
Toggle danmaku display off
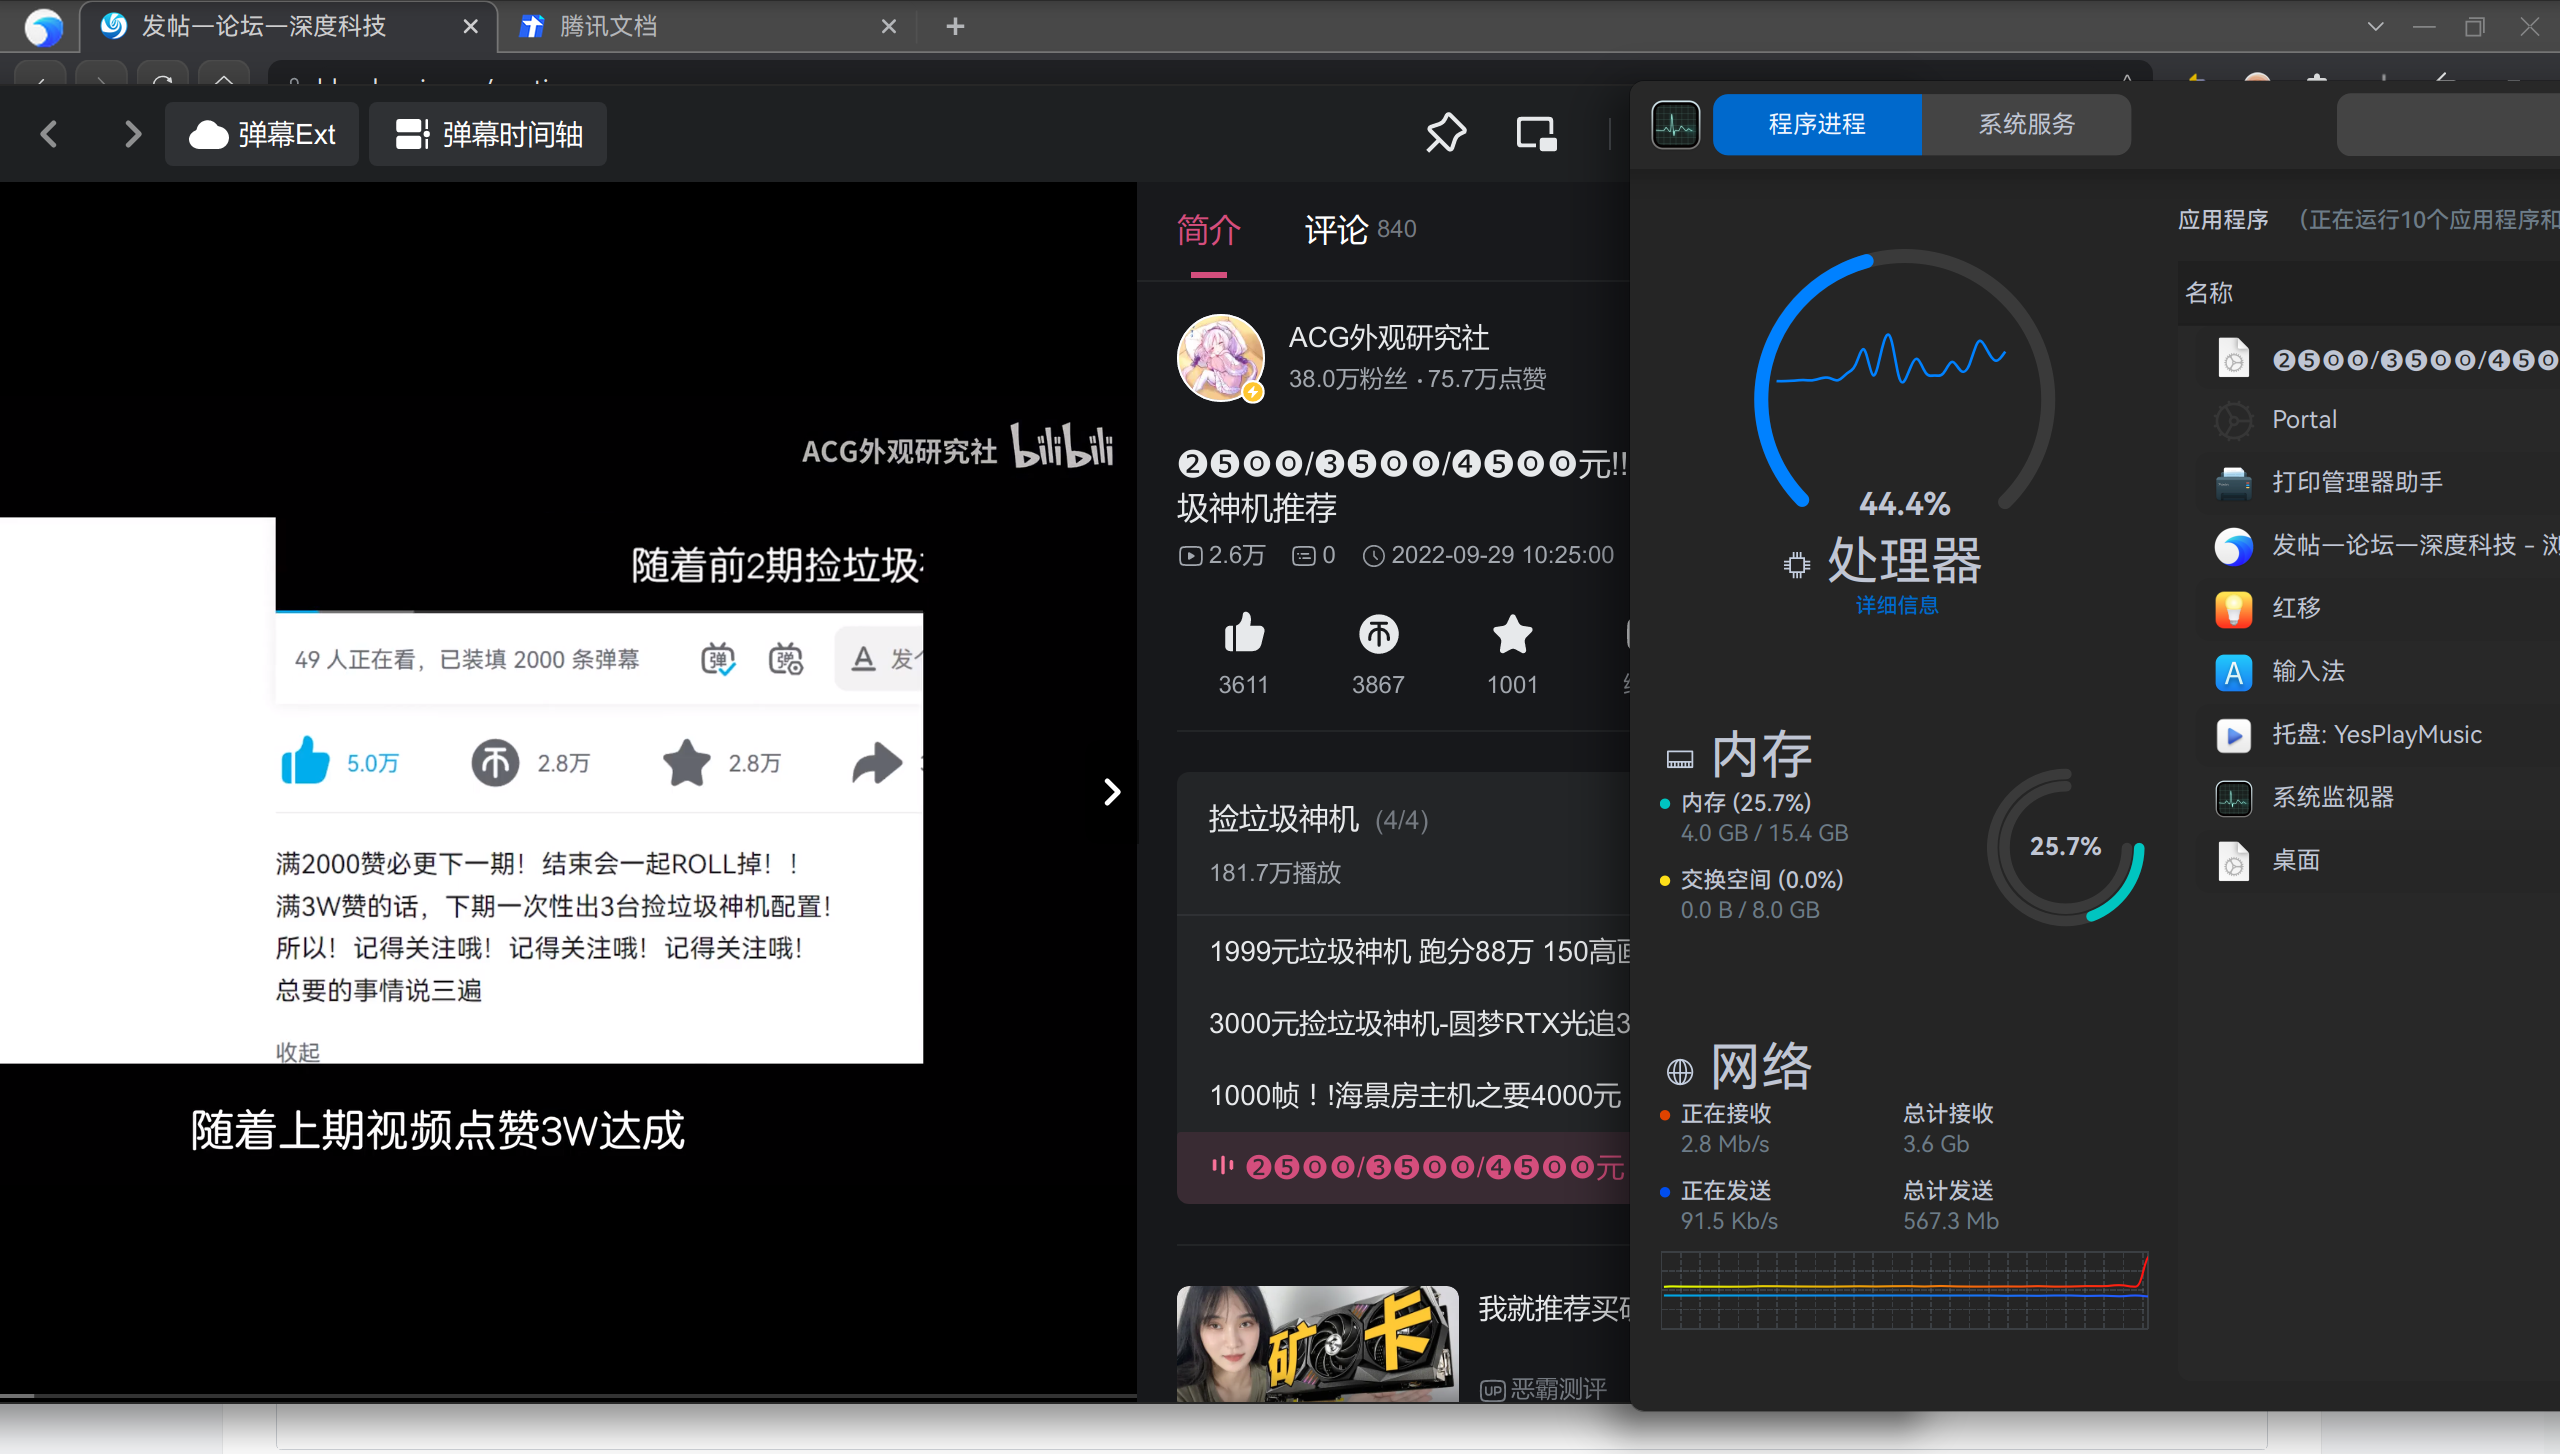(718, 658)
